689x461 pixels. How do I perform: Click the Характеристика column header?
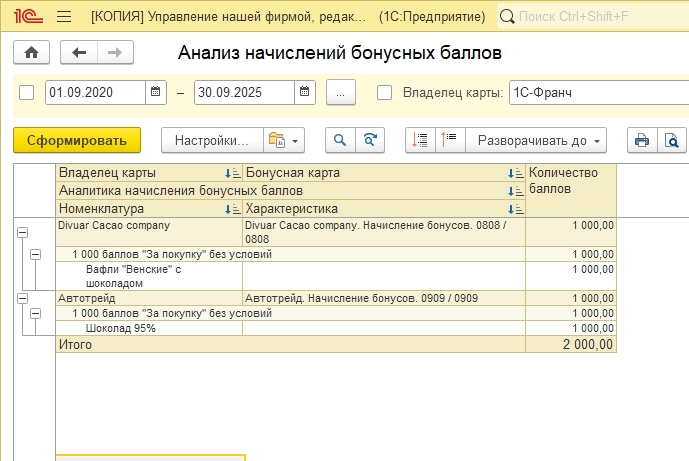pos(384,209)
